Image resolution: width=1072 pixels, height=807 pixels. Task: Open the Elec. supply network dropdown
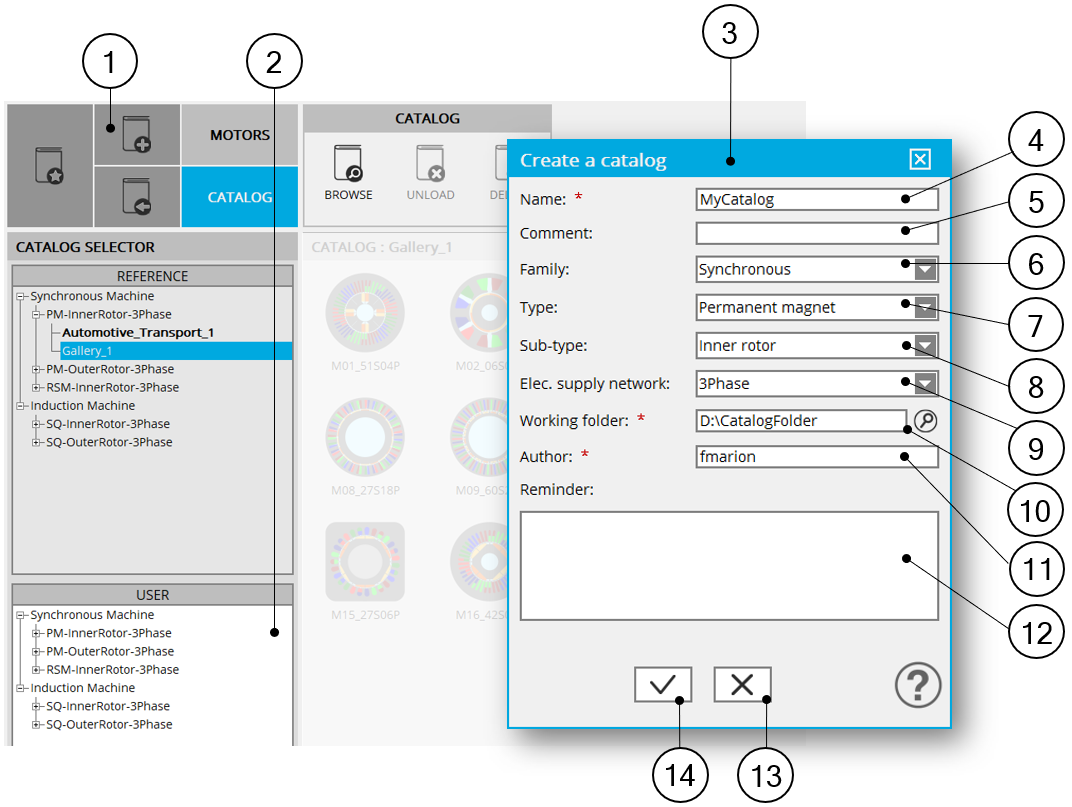tap(926, 383)
